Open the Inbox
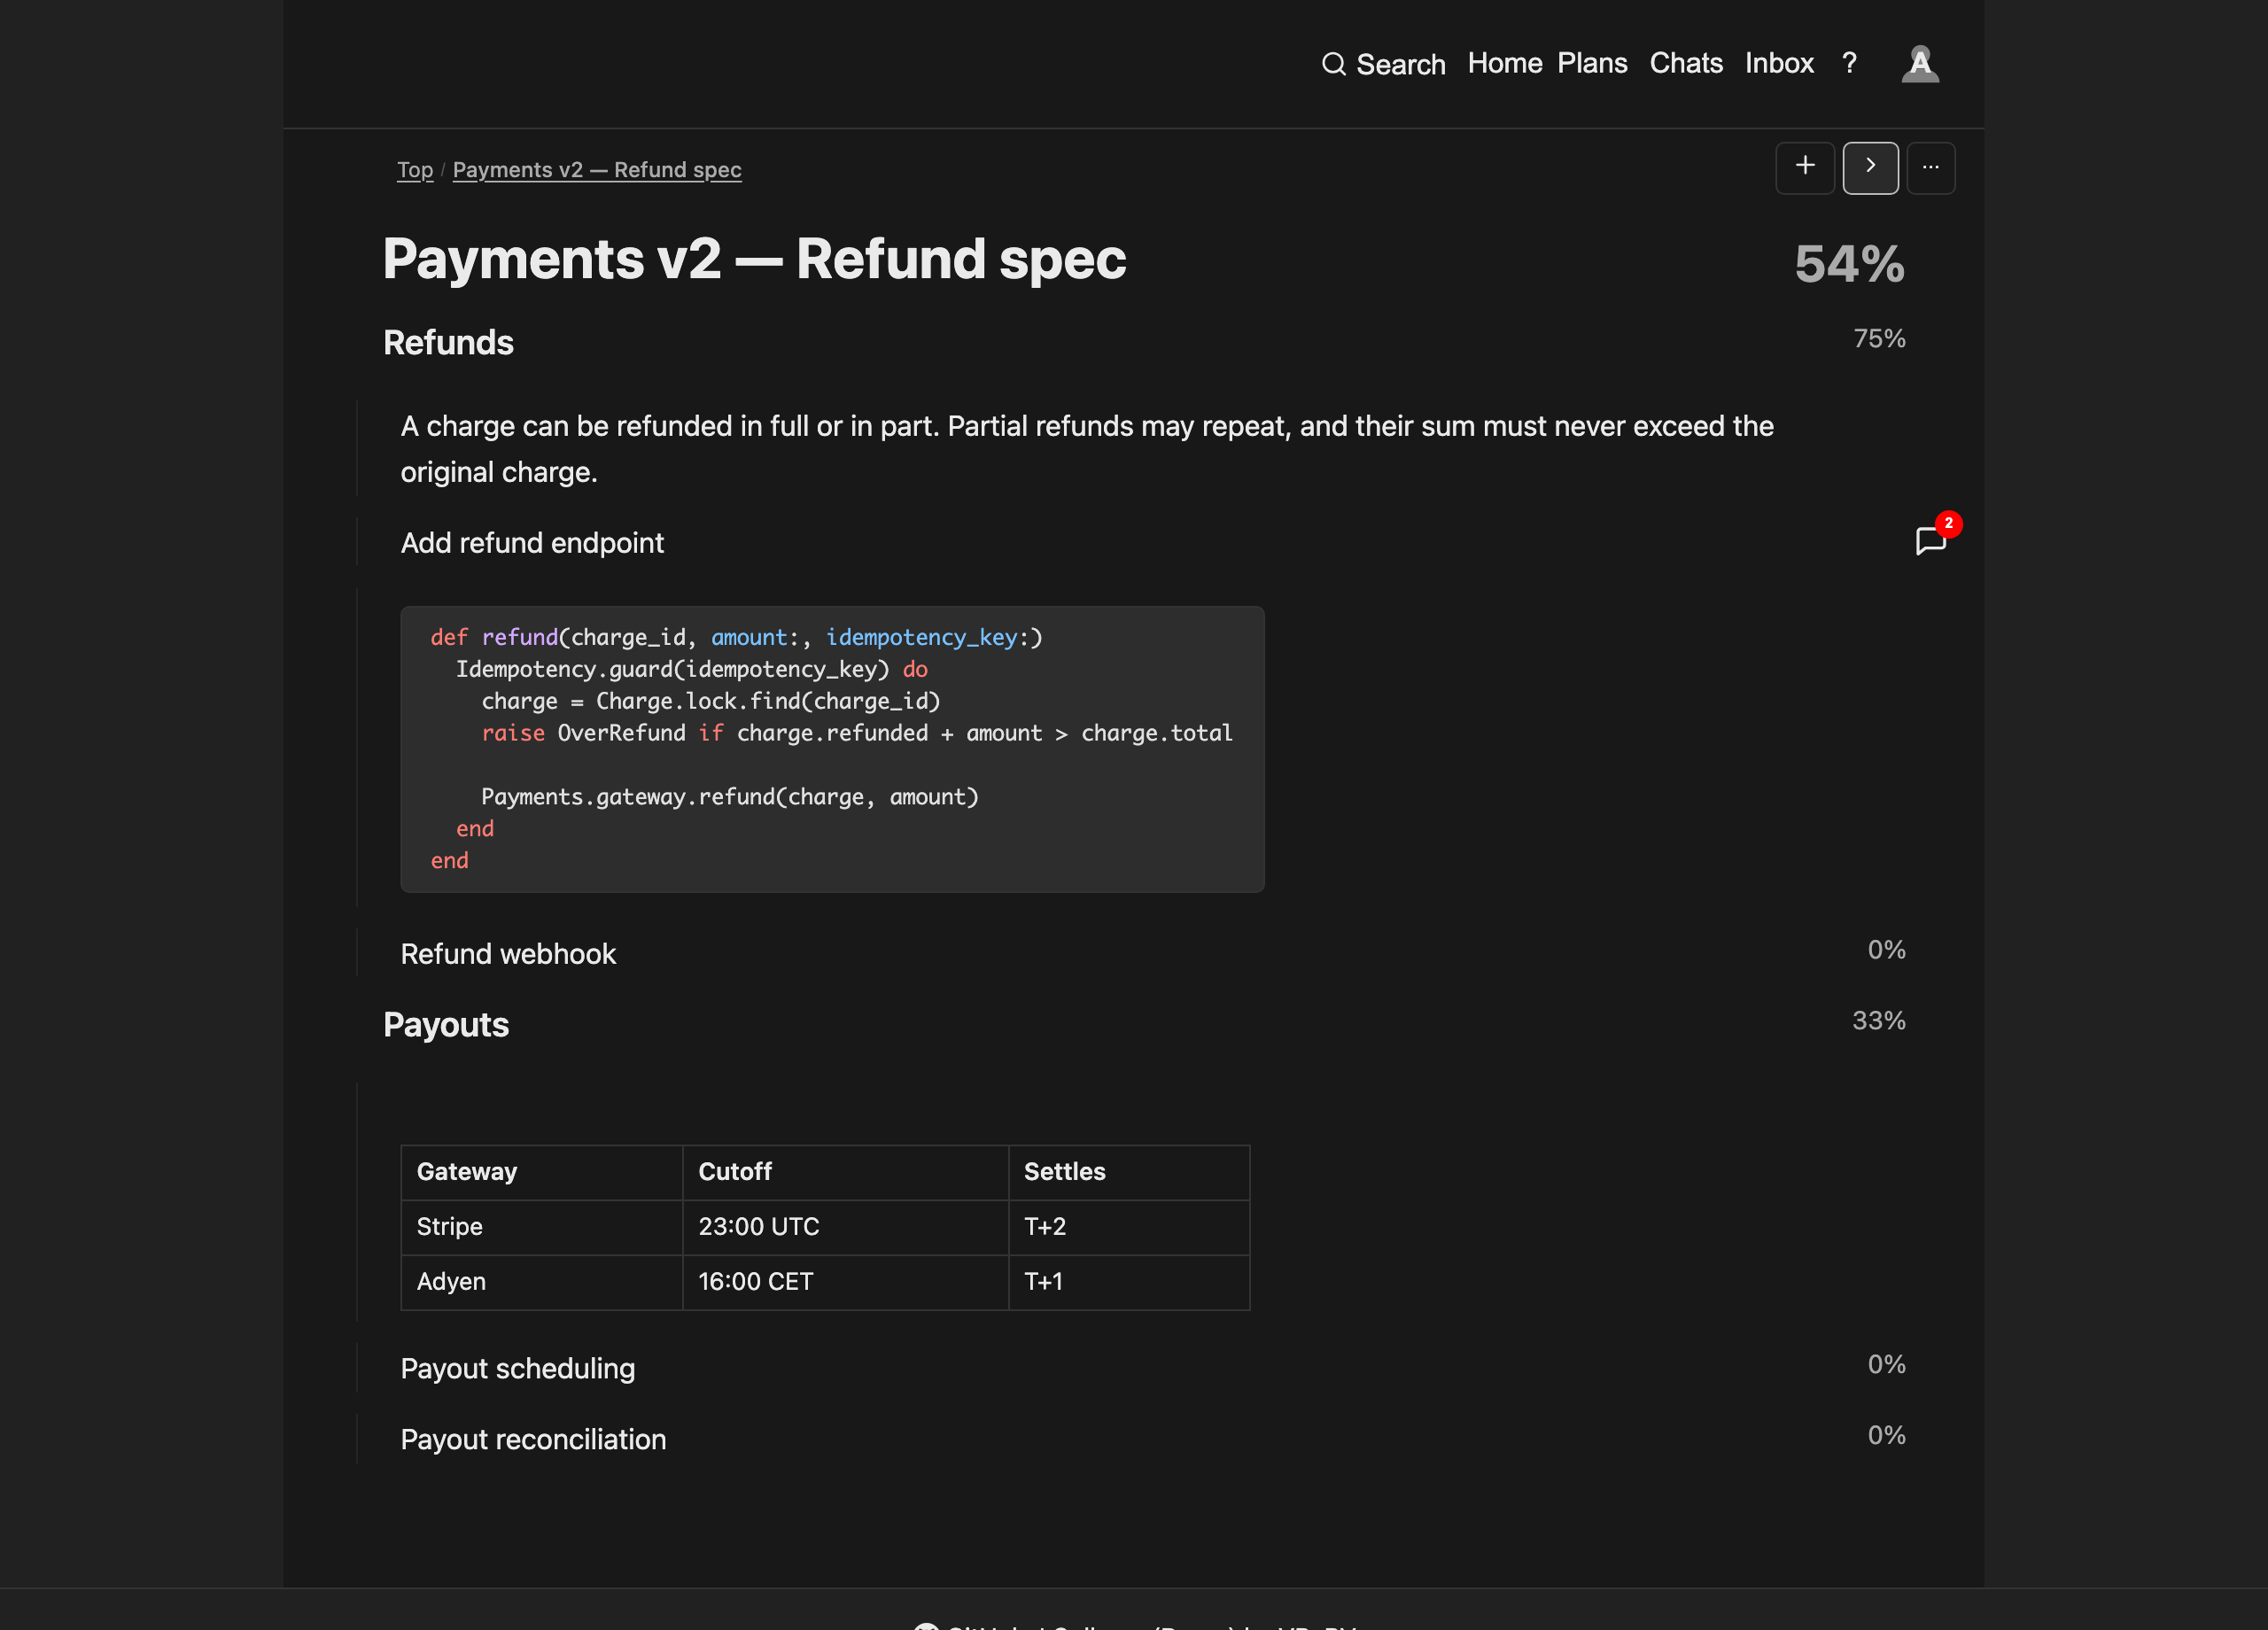The image size is (2268, 1630). (1778, 63)
